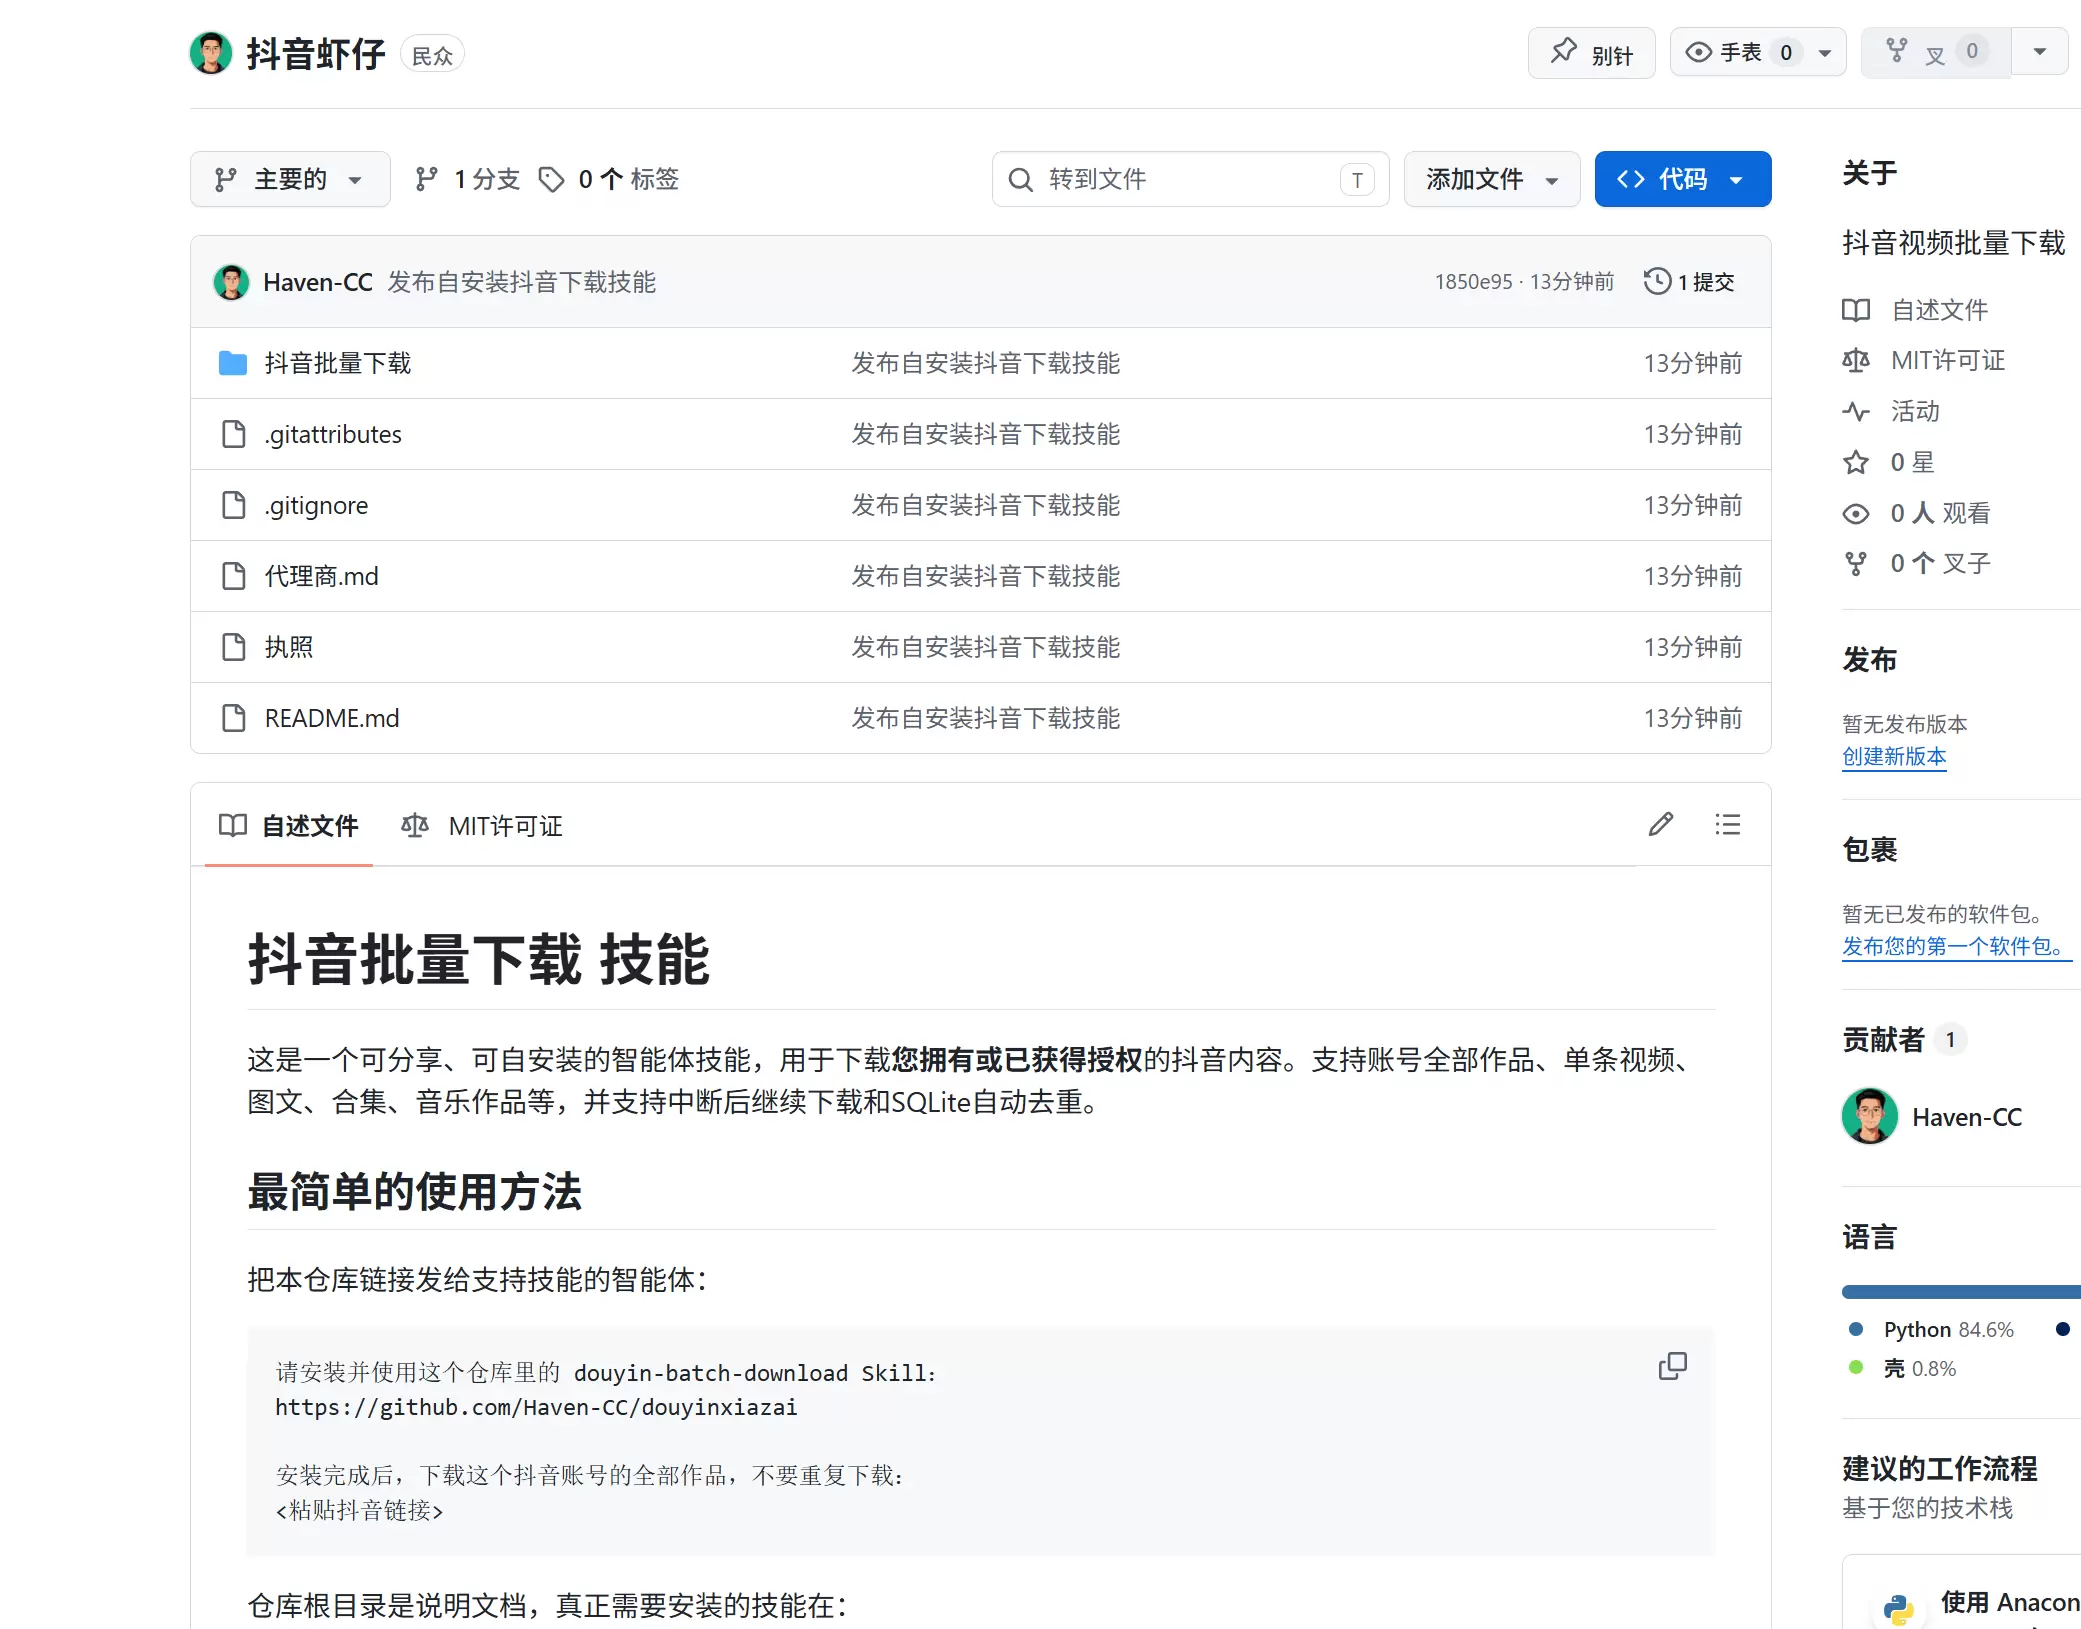Open the README outline list icon
Screen dimensions: 2081x1629
[x=1727, y=825]
